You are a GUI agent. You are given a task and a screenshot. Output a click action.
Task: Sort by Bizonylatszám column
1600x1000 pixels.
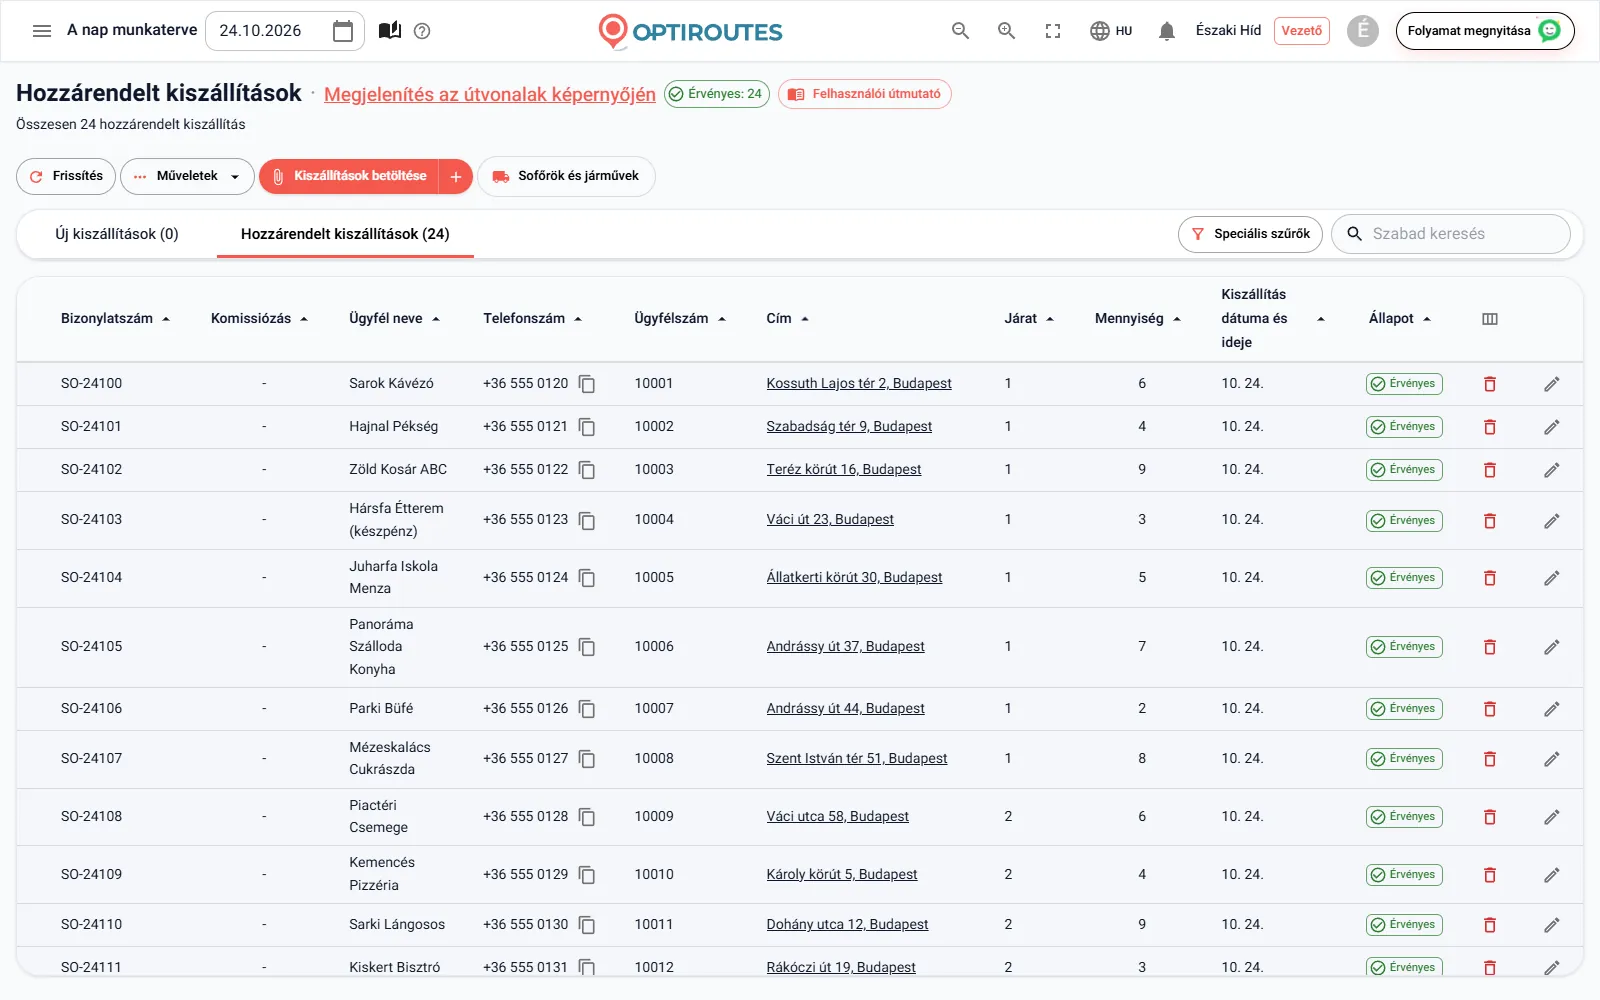point(115,319)
